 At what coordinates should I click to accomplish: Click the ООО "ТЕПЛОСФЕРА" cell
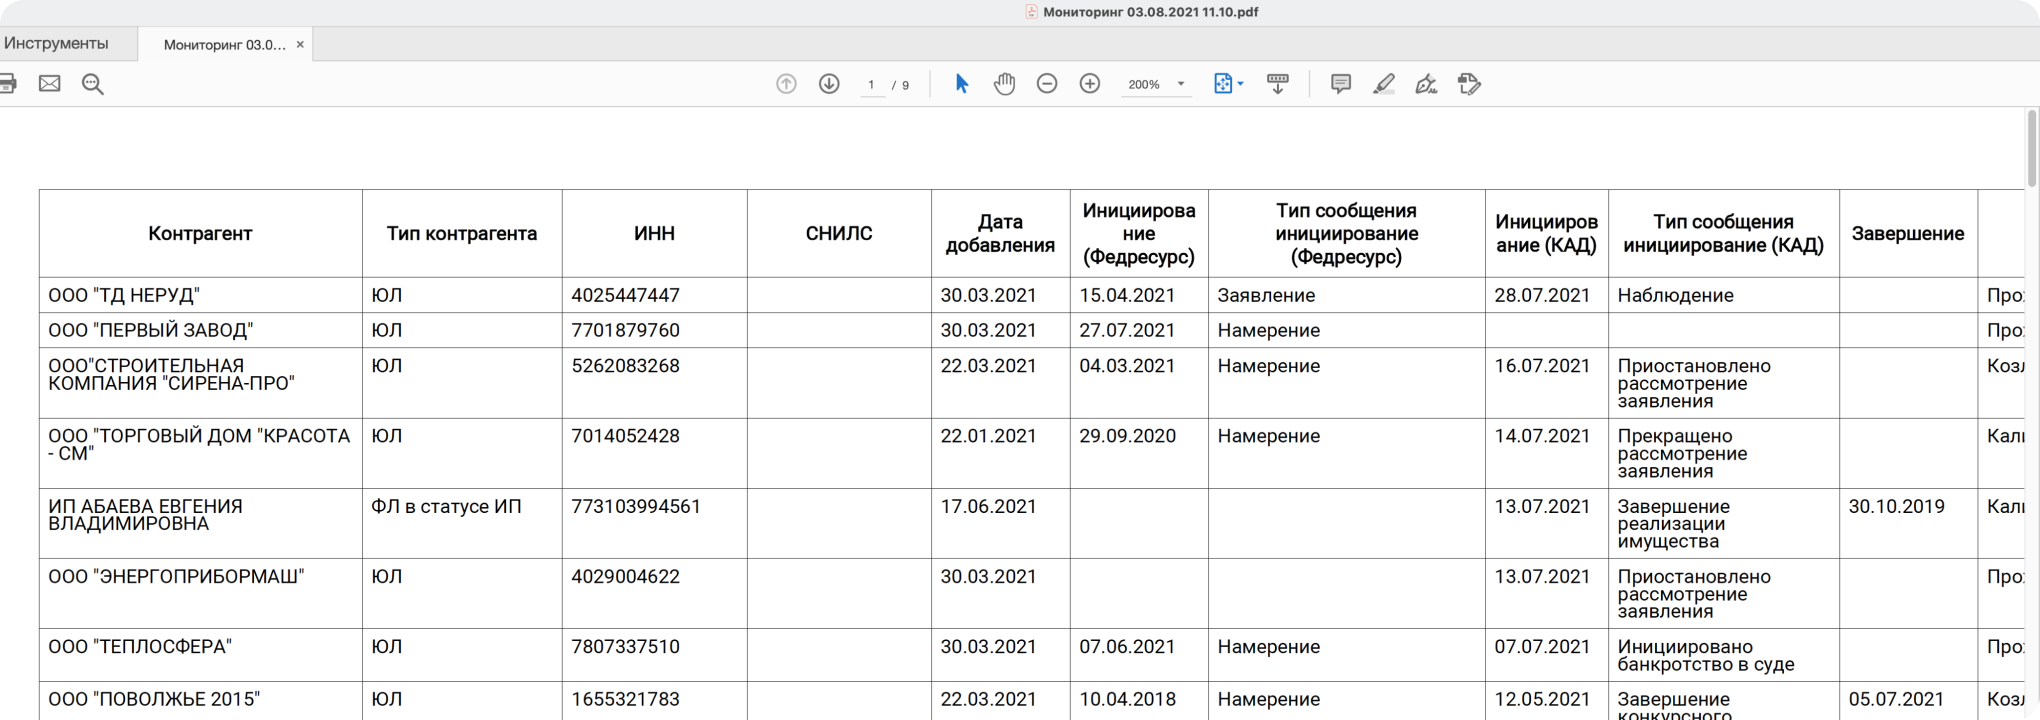coord(200,655)
